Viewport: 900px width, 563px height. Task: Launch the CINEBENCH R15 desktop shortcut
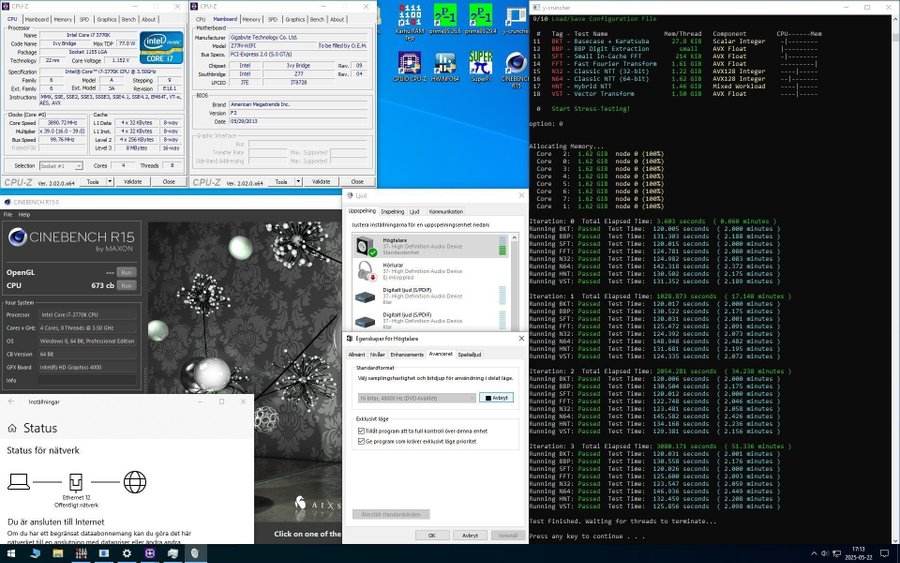pyautogui.click(x=515, y=70)
